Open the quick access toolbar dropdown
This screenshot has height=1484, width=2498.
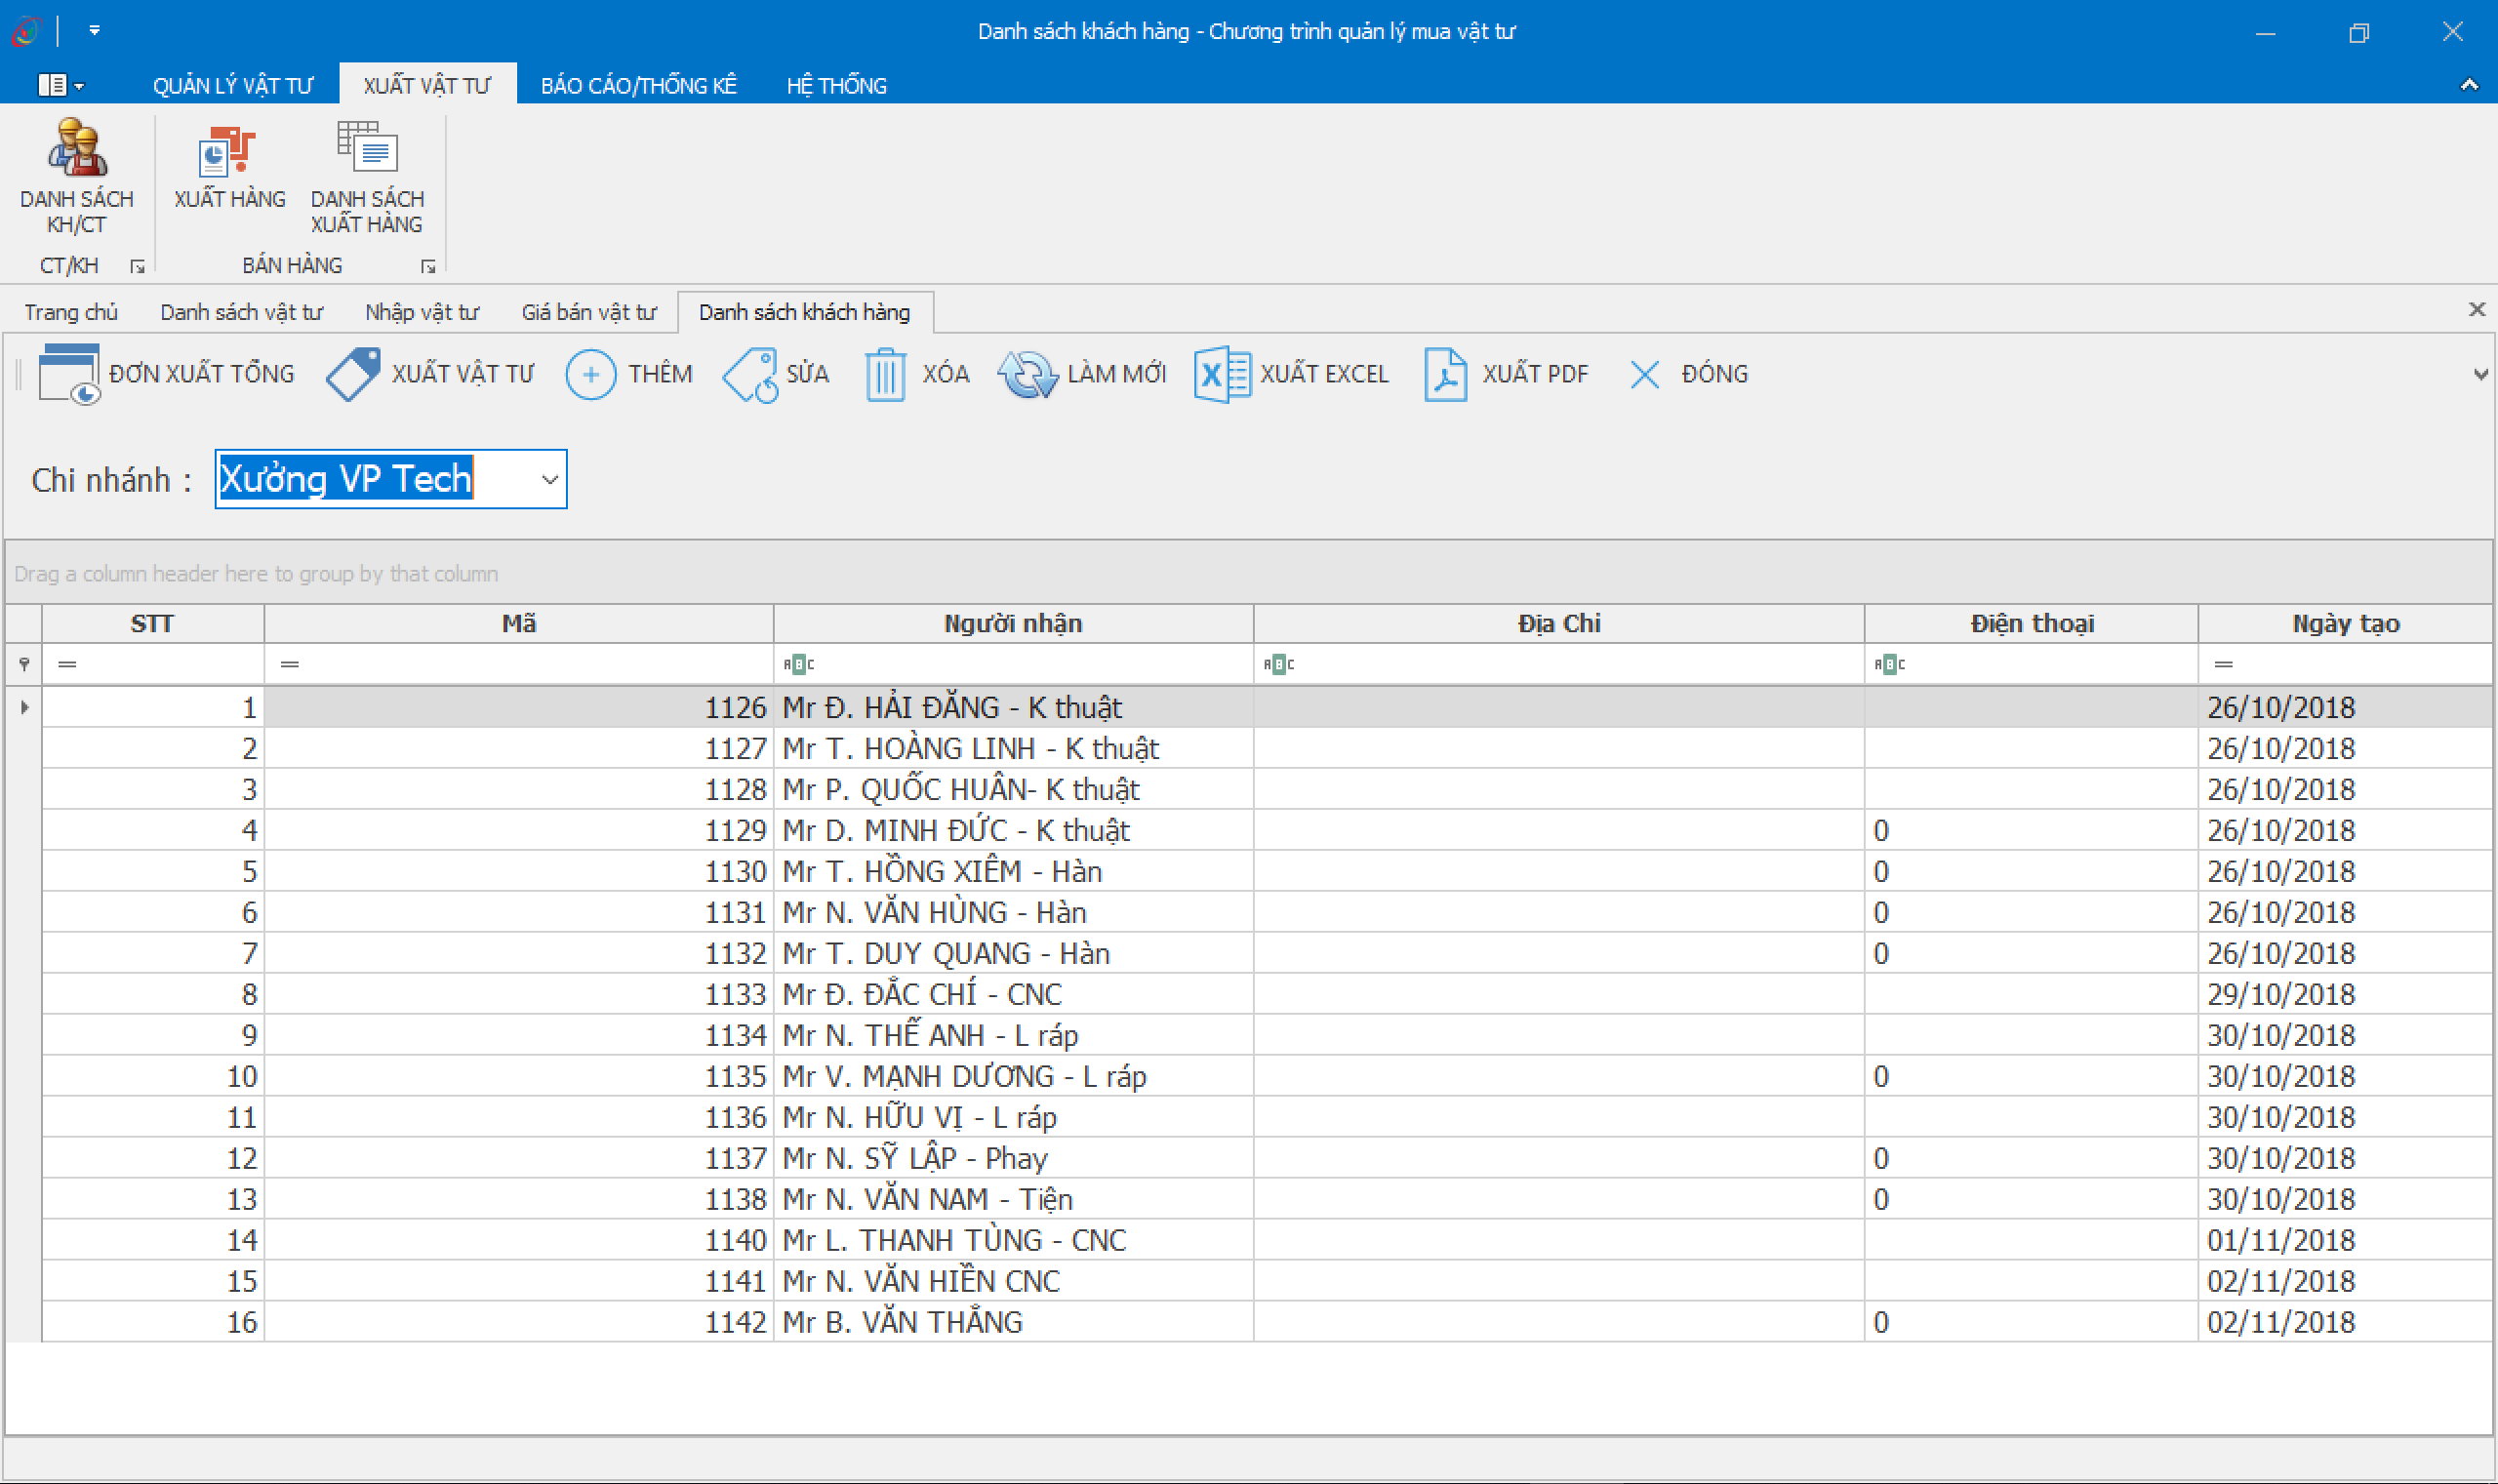coord(94,30)
